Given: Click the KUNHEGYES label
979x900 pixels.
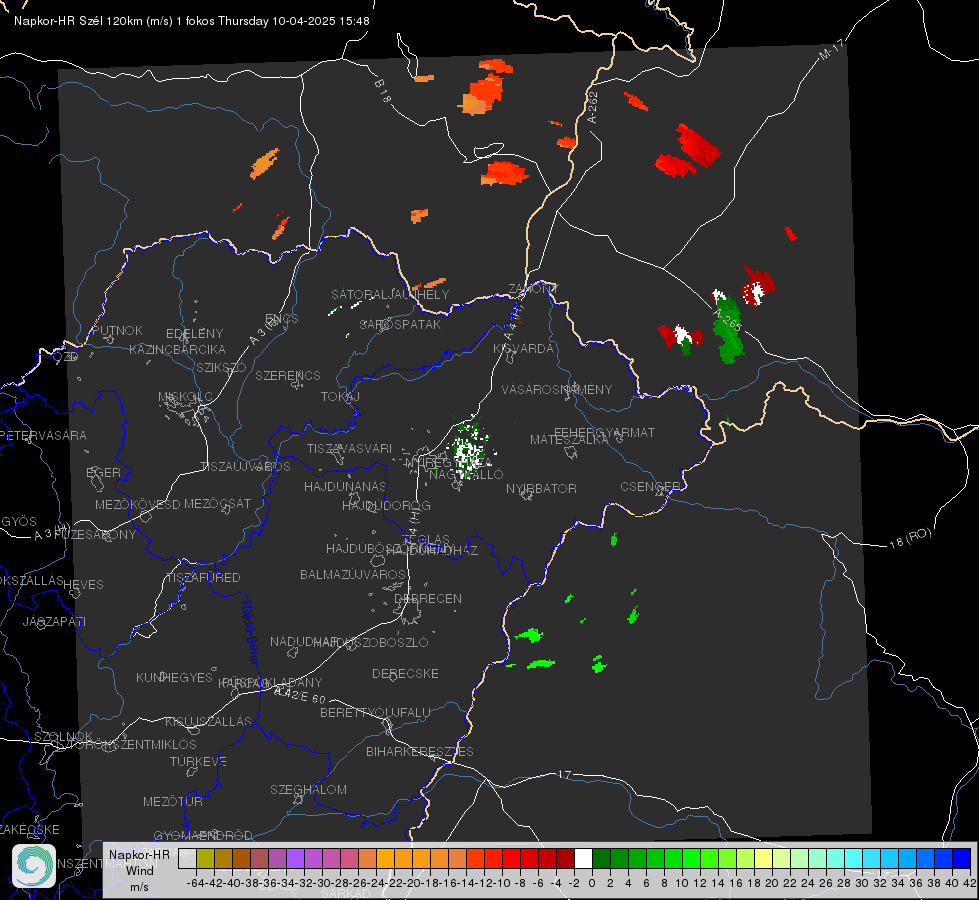Looking at the screenshot, I should 174,678.
